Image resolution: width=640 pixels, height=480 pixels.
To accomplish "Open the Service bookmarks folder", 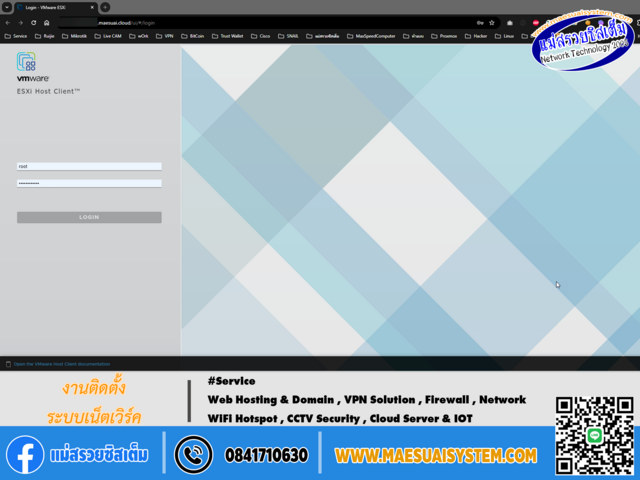I will click(x=16, y=36).
